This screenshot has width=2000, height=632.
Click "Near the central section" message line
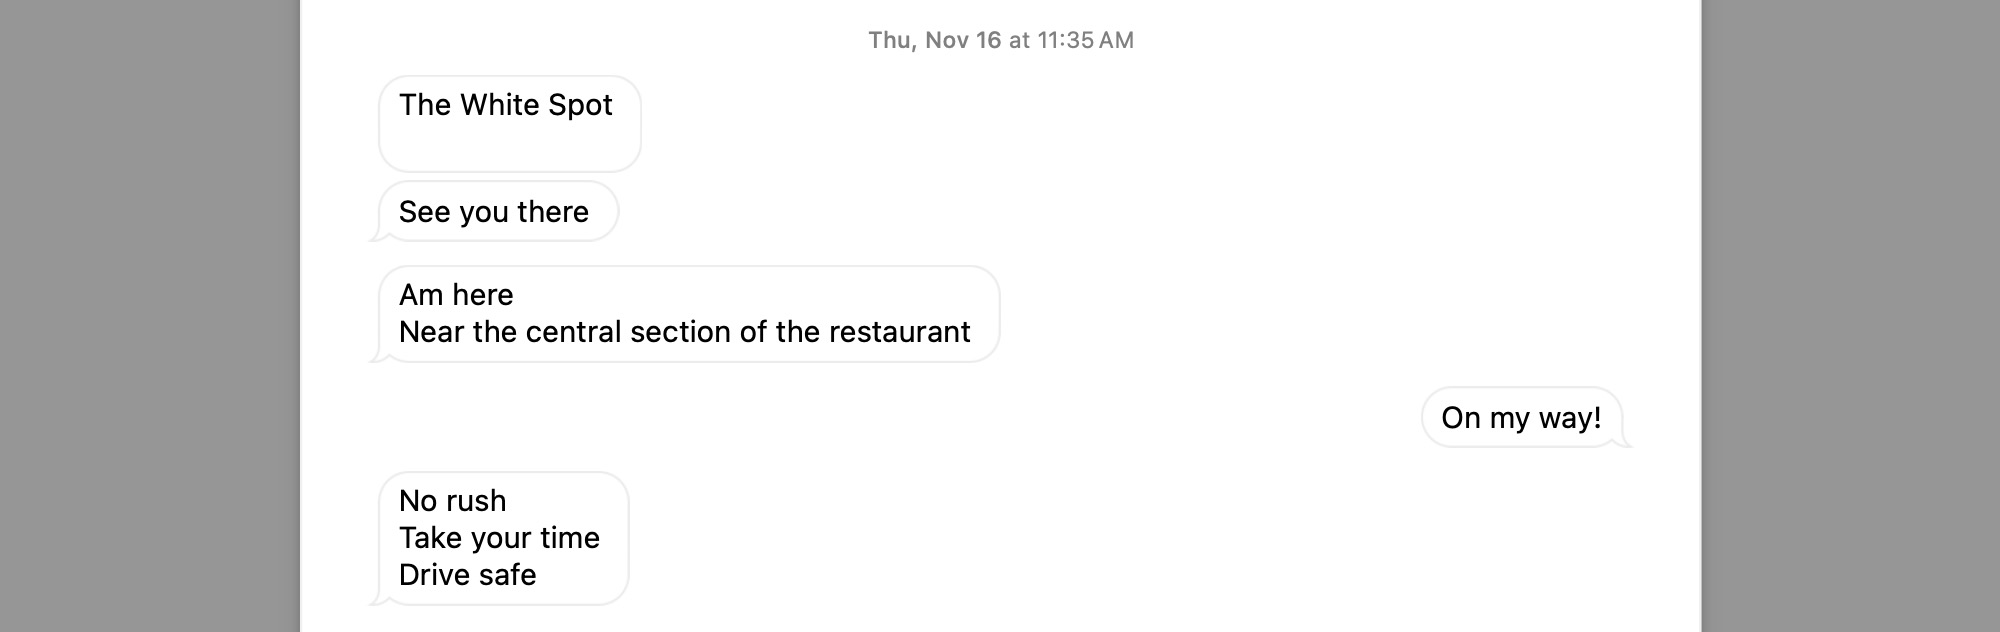(x=684, y=332)
